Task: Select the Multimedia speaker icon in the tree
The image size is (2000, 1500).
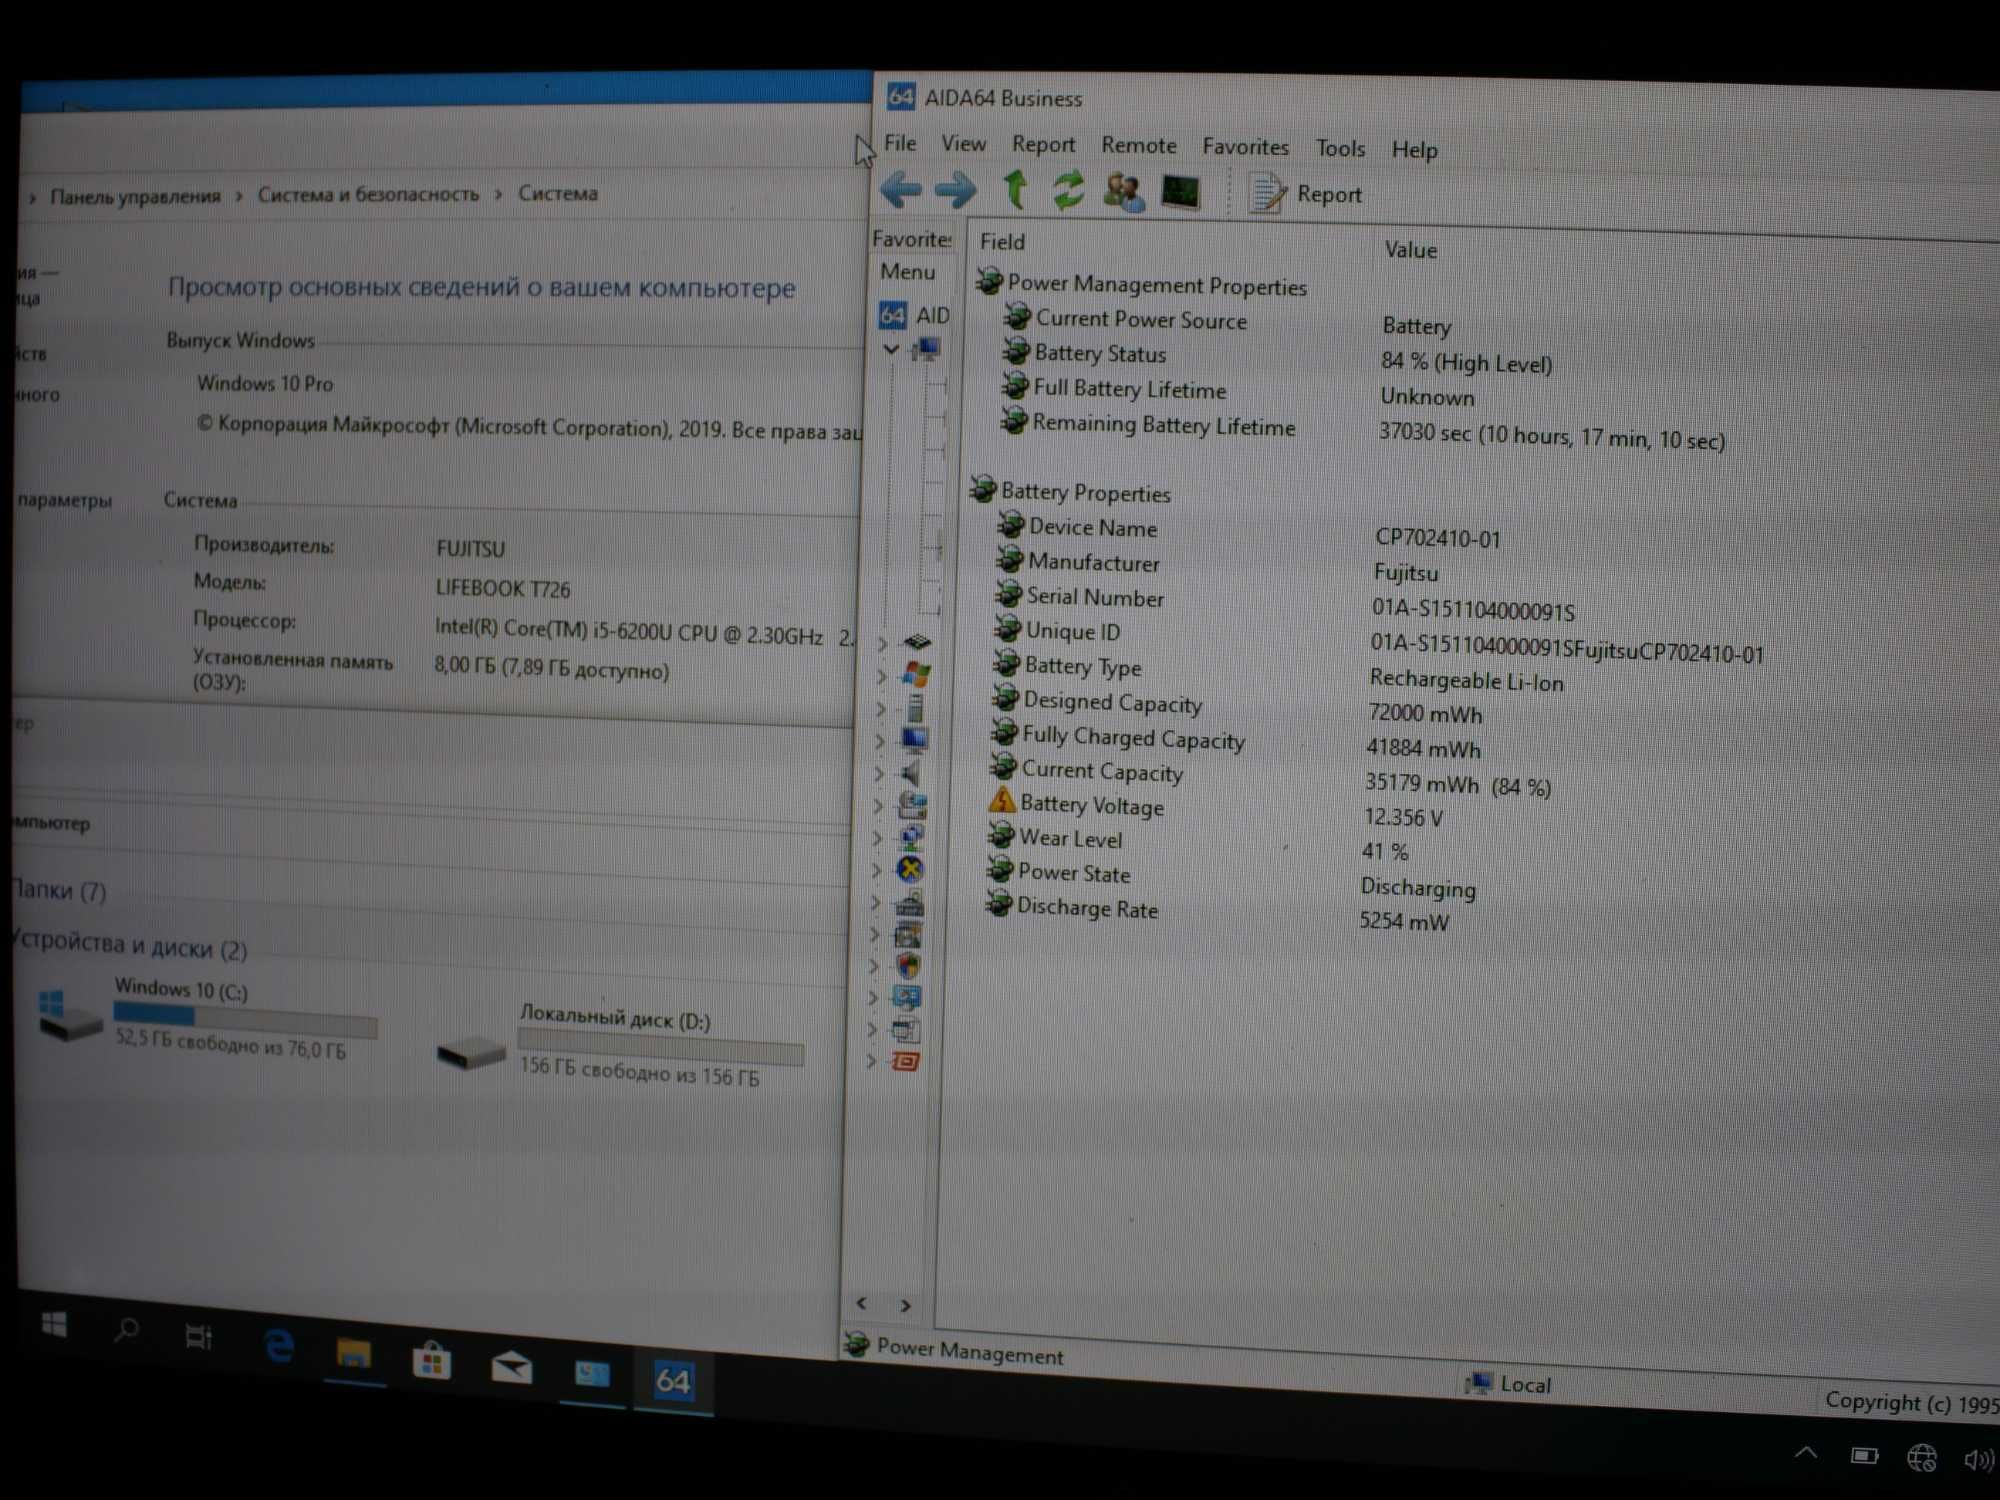Action: 911,773
